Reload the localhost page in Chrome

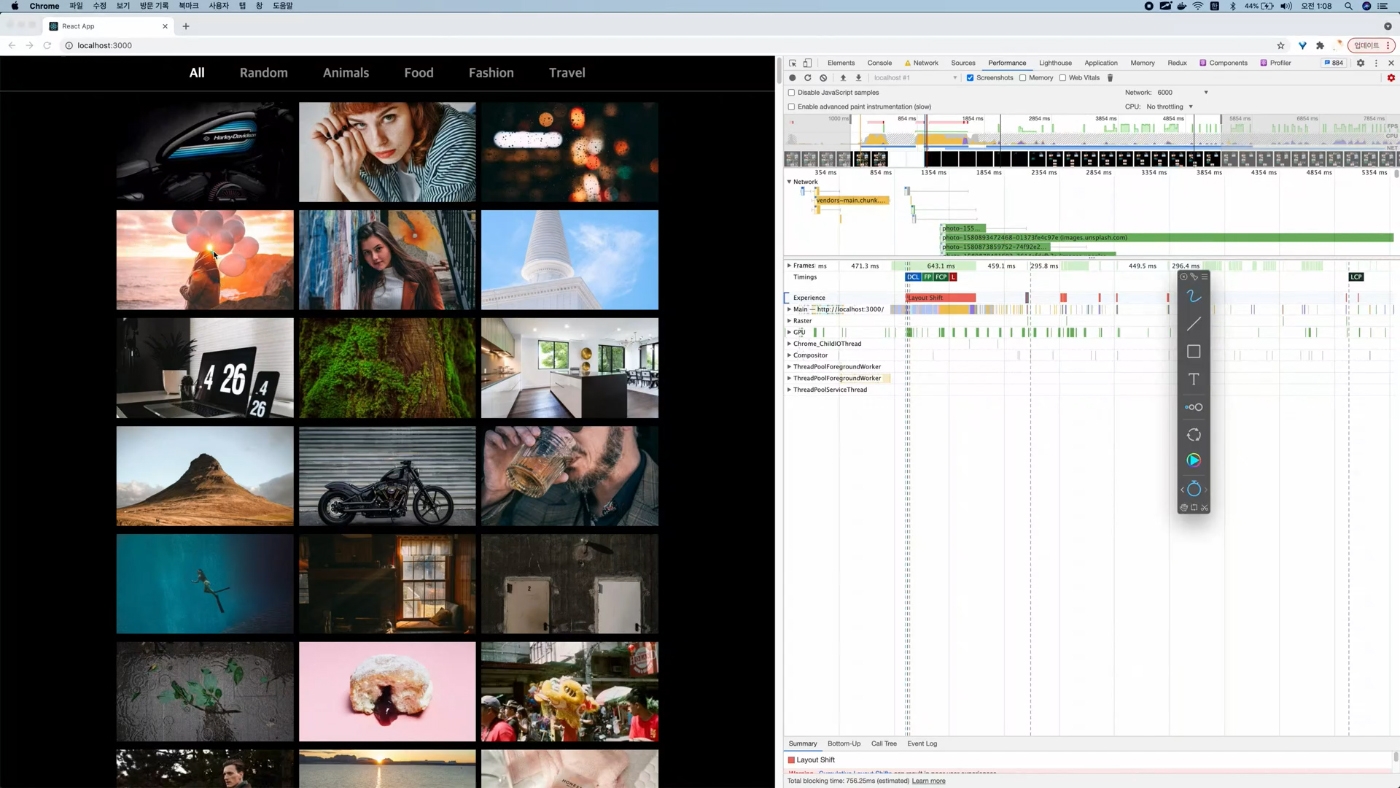[x=47, y=45]
